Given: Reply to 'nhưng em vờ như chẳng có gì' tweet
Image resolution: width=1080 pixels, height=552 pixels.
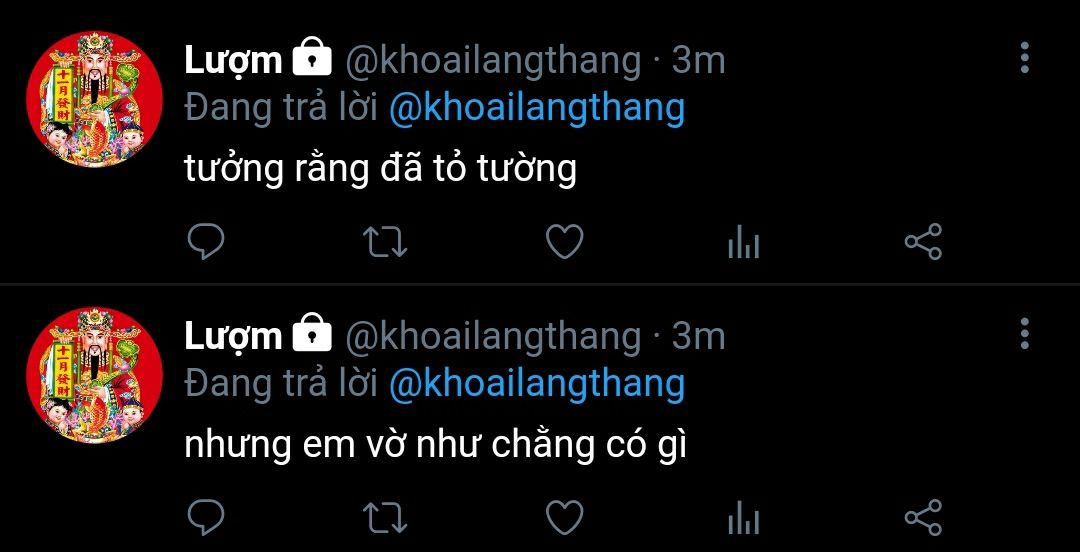Looking at the screenshot, I should tap(205, 518).
